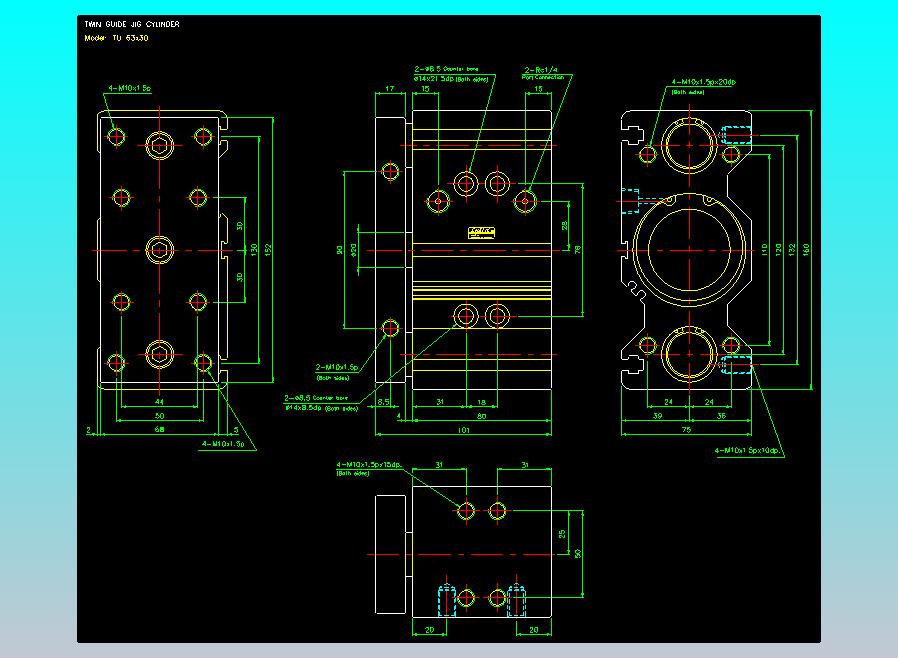Select the '2-M10x1.5p' callout in side view
Viewport: 898px width, 658px height.
(x=337, y=367)
